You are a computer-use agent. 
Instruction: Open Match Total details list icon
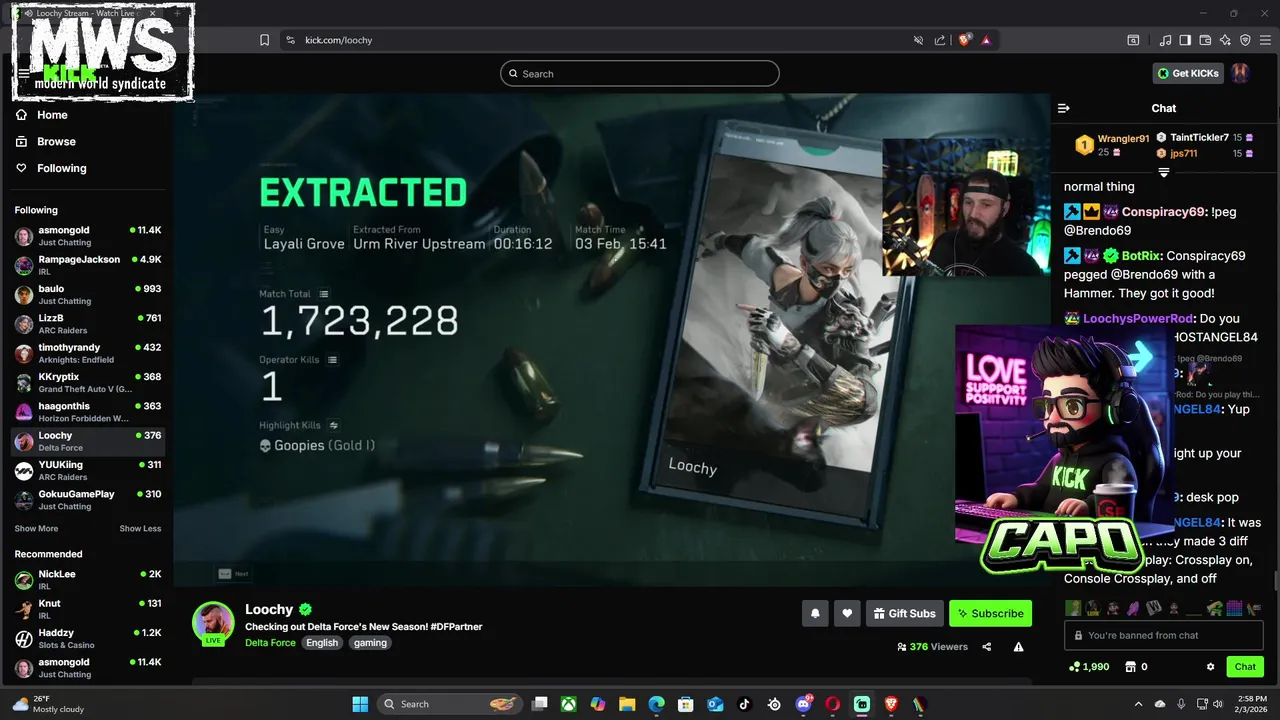pyautogui.click(x=324, y=294)
